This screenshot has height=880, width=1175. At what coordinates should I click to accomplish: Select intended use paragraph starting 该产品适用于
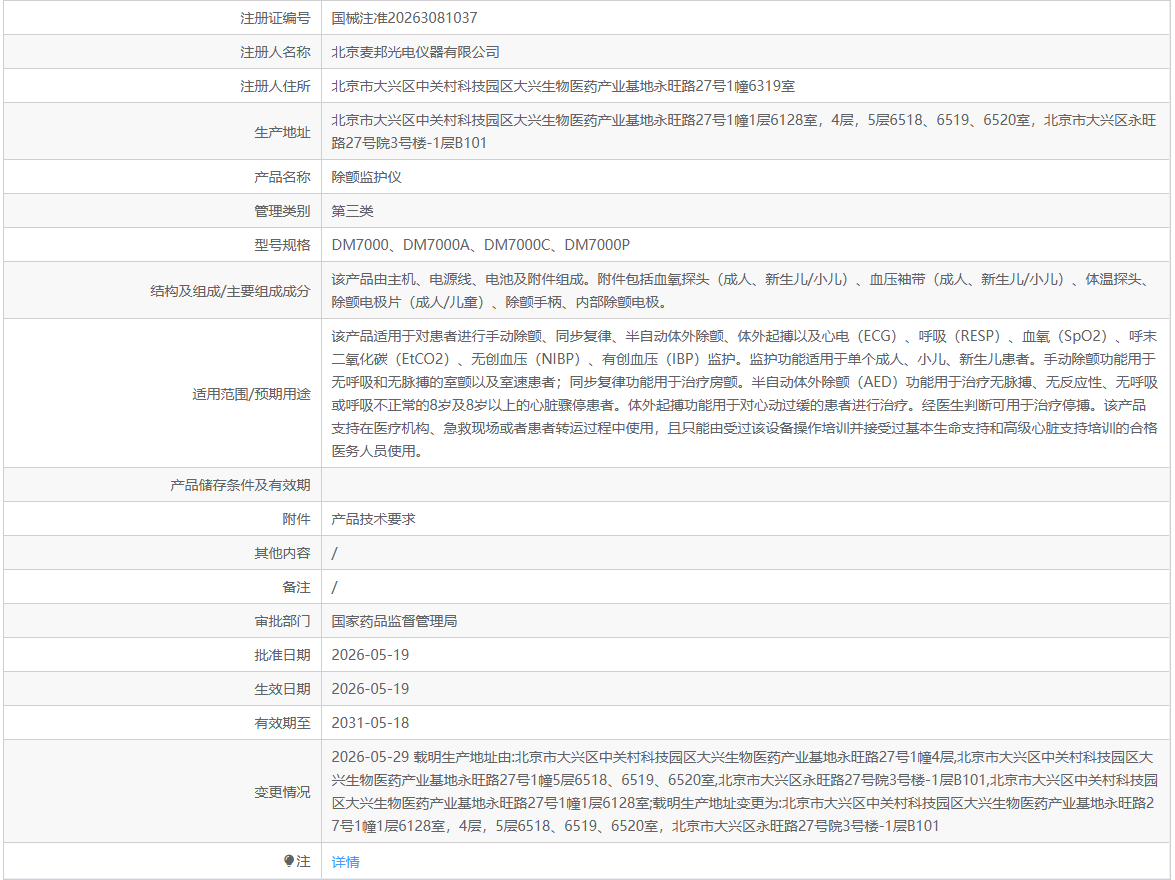click(x=744, y=394)
